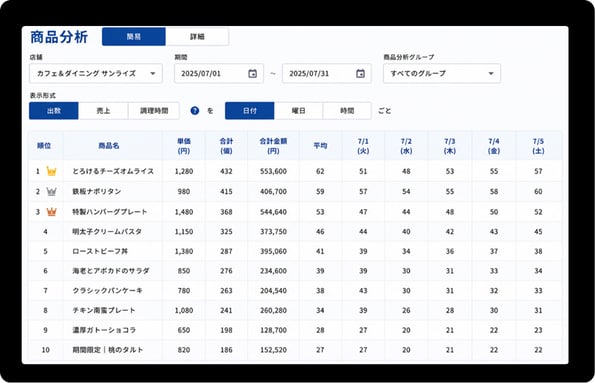Click the 合計金額(円) column header

point(273,146)
